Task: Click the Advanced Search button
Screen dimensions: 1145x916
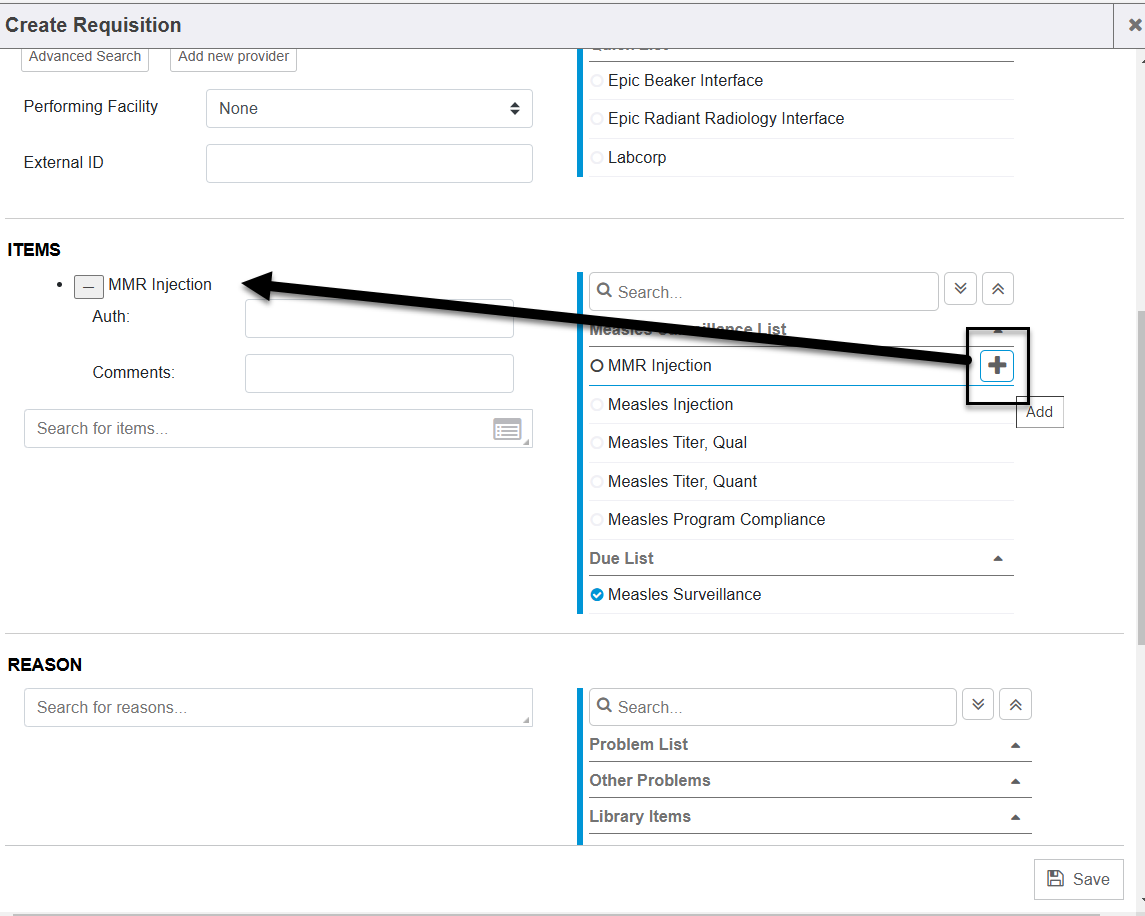Action: (x=85, y=57)
